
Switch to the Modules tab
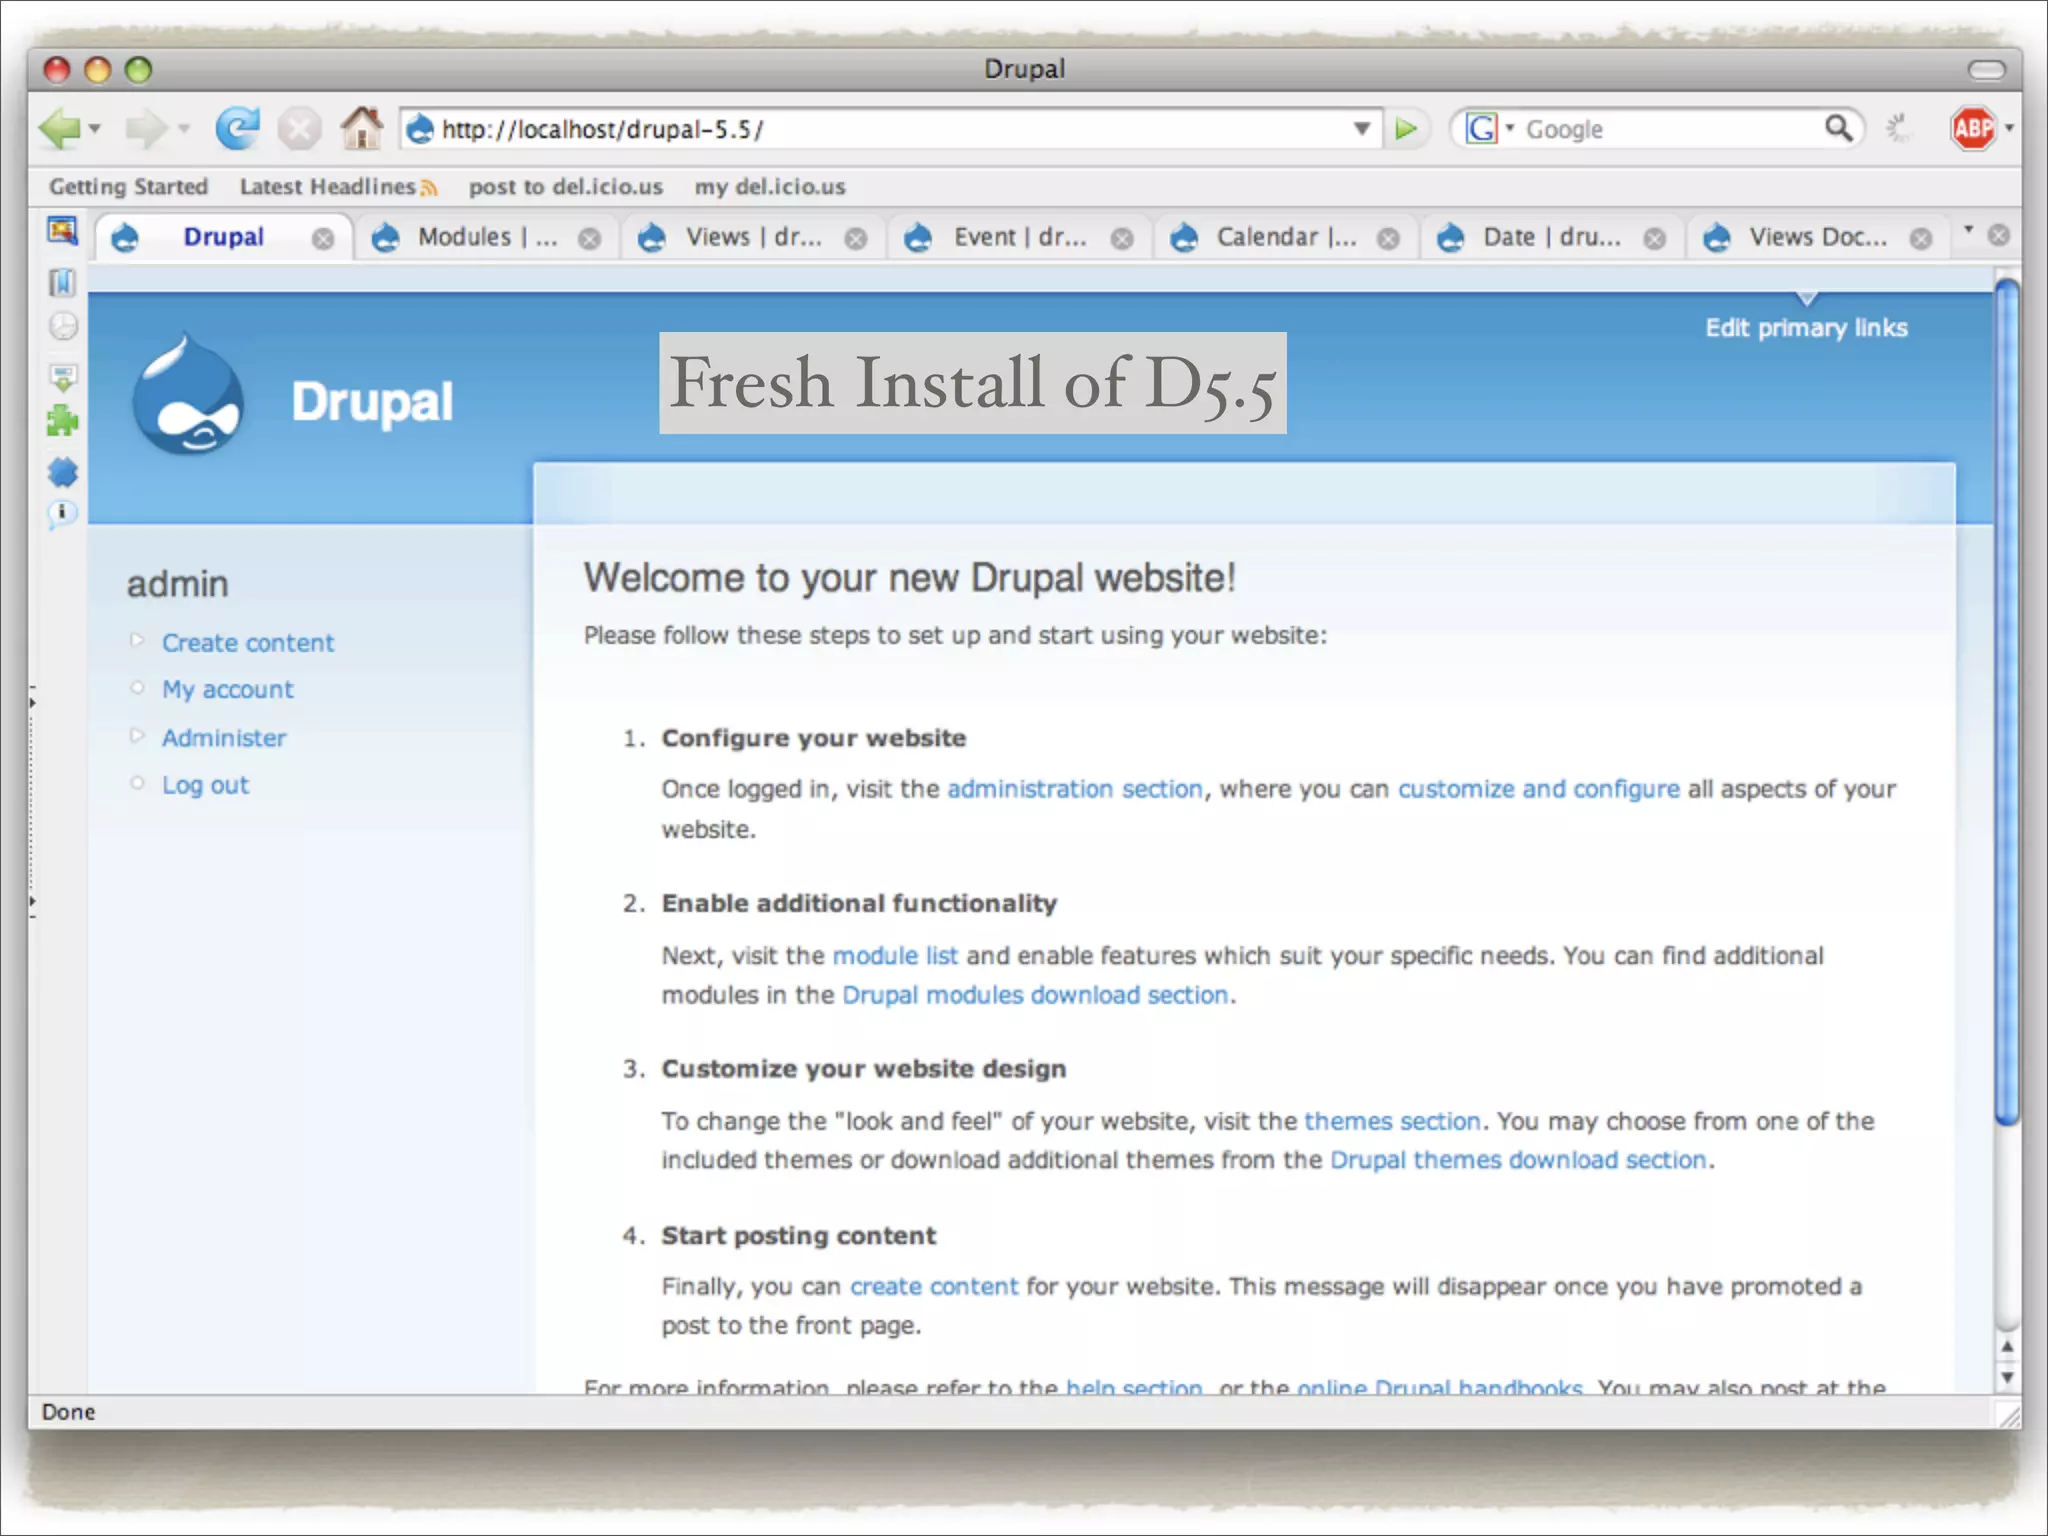tap(487, 237)
